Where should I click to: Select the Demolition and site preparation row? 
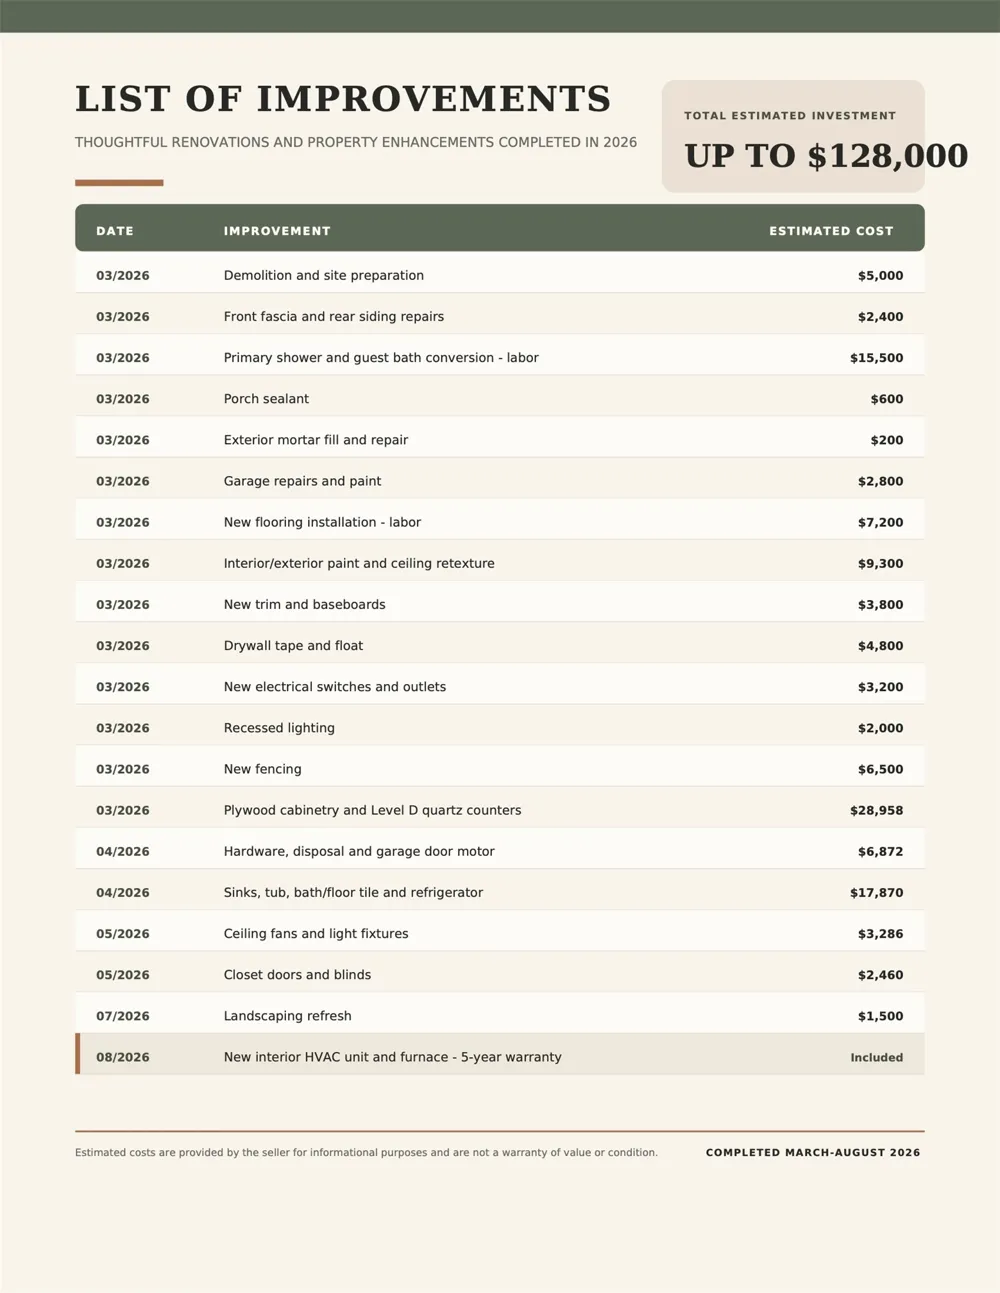click(500, 275)
